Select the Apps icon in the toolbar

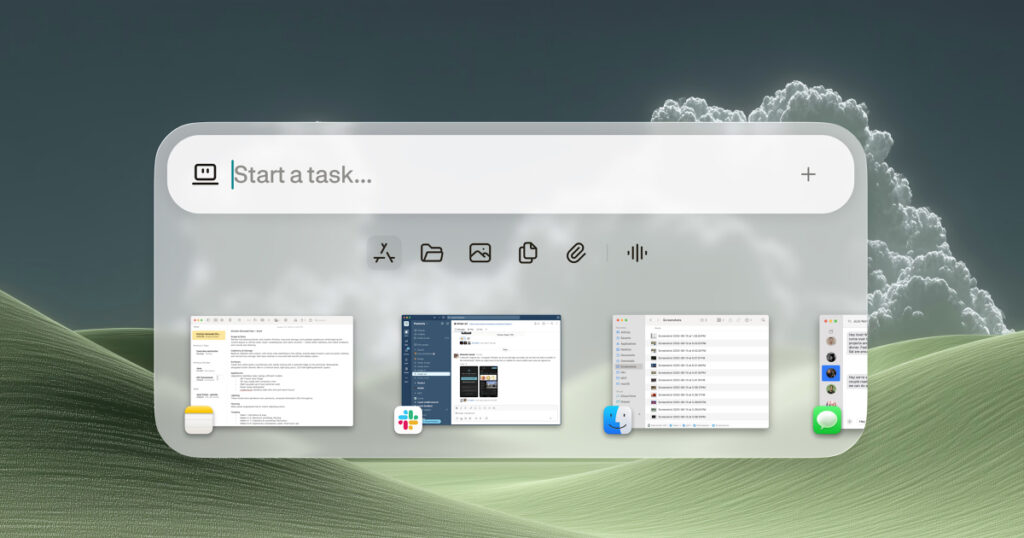[x=384, y=253]
